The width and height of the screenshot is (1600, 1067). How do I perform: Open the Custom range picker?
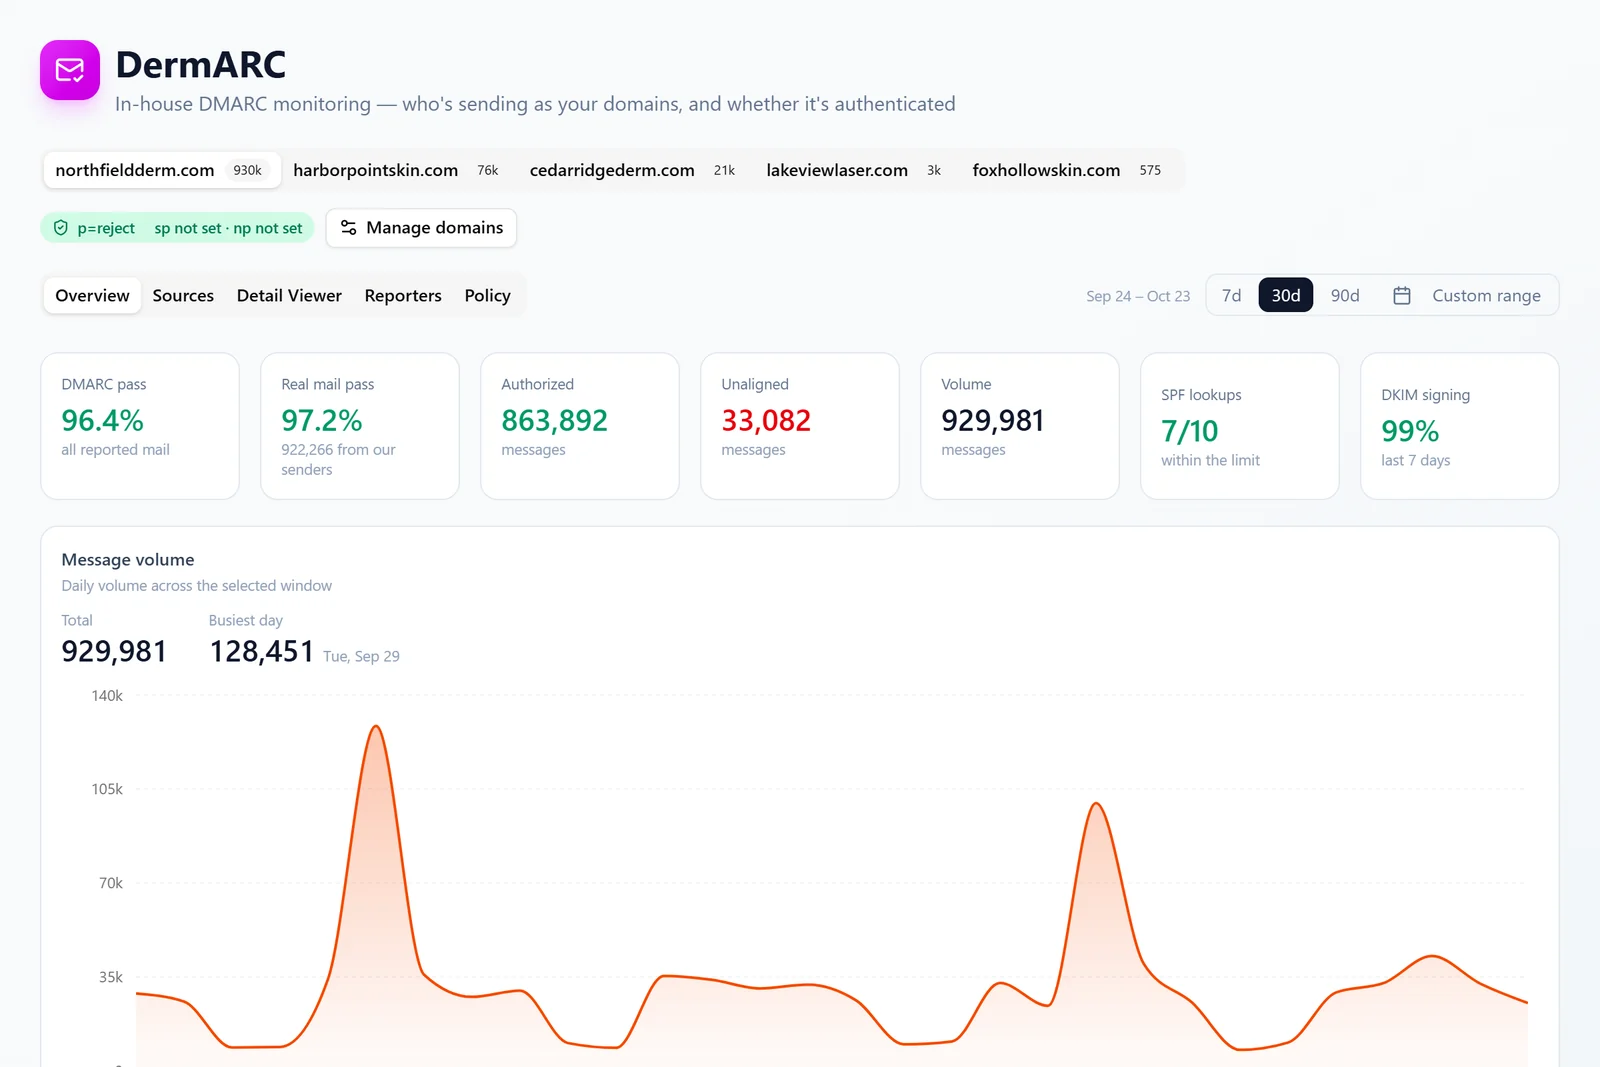click(1467, 296)
